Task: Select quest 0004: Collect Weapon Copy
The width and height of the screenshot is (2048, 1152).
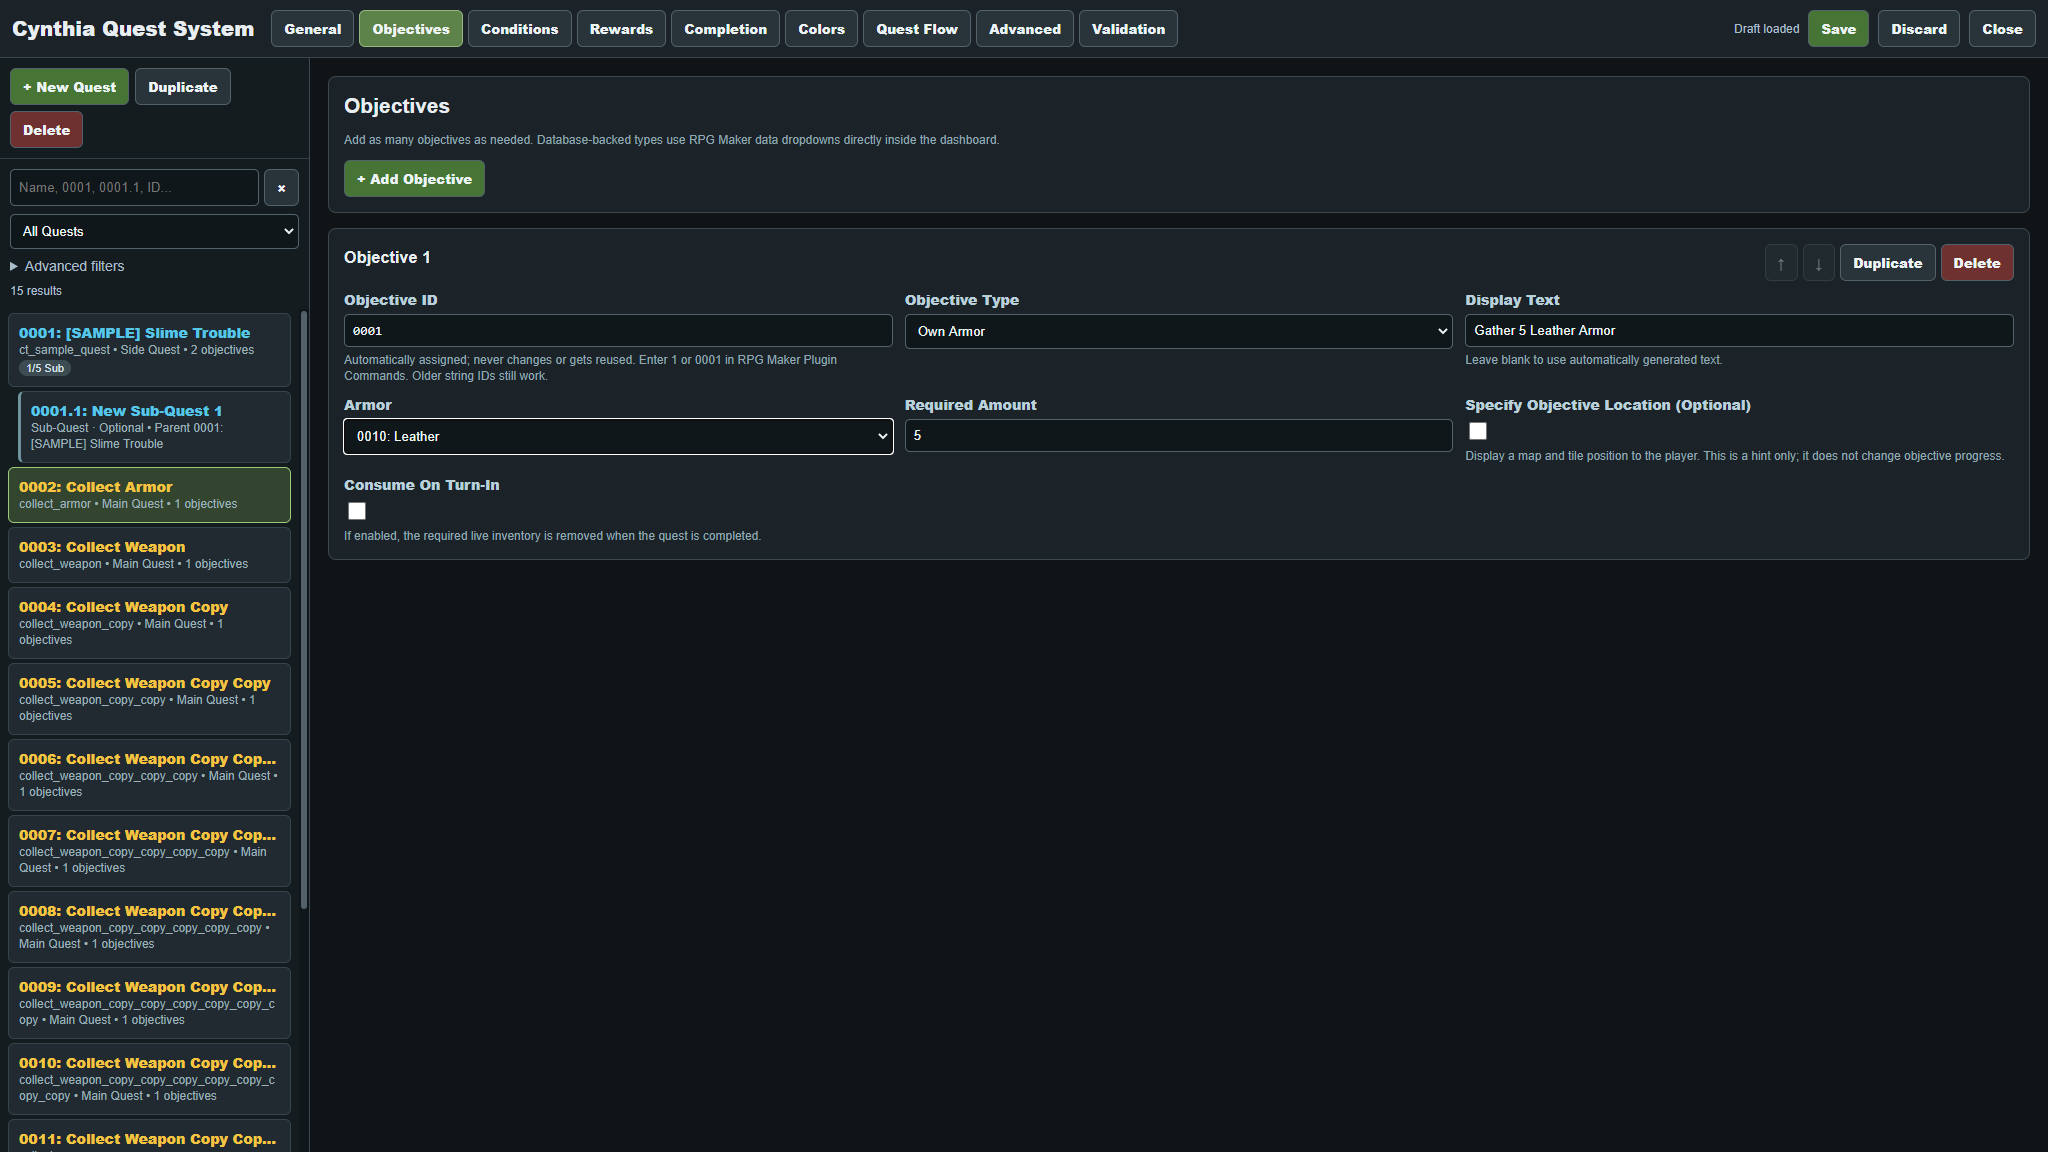Action: [x=149, y=623]
